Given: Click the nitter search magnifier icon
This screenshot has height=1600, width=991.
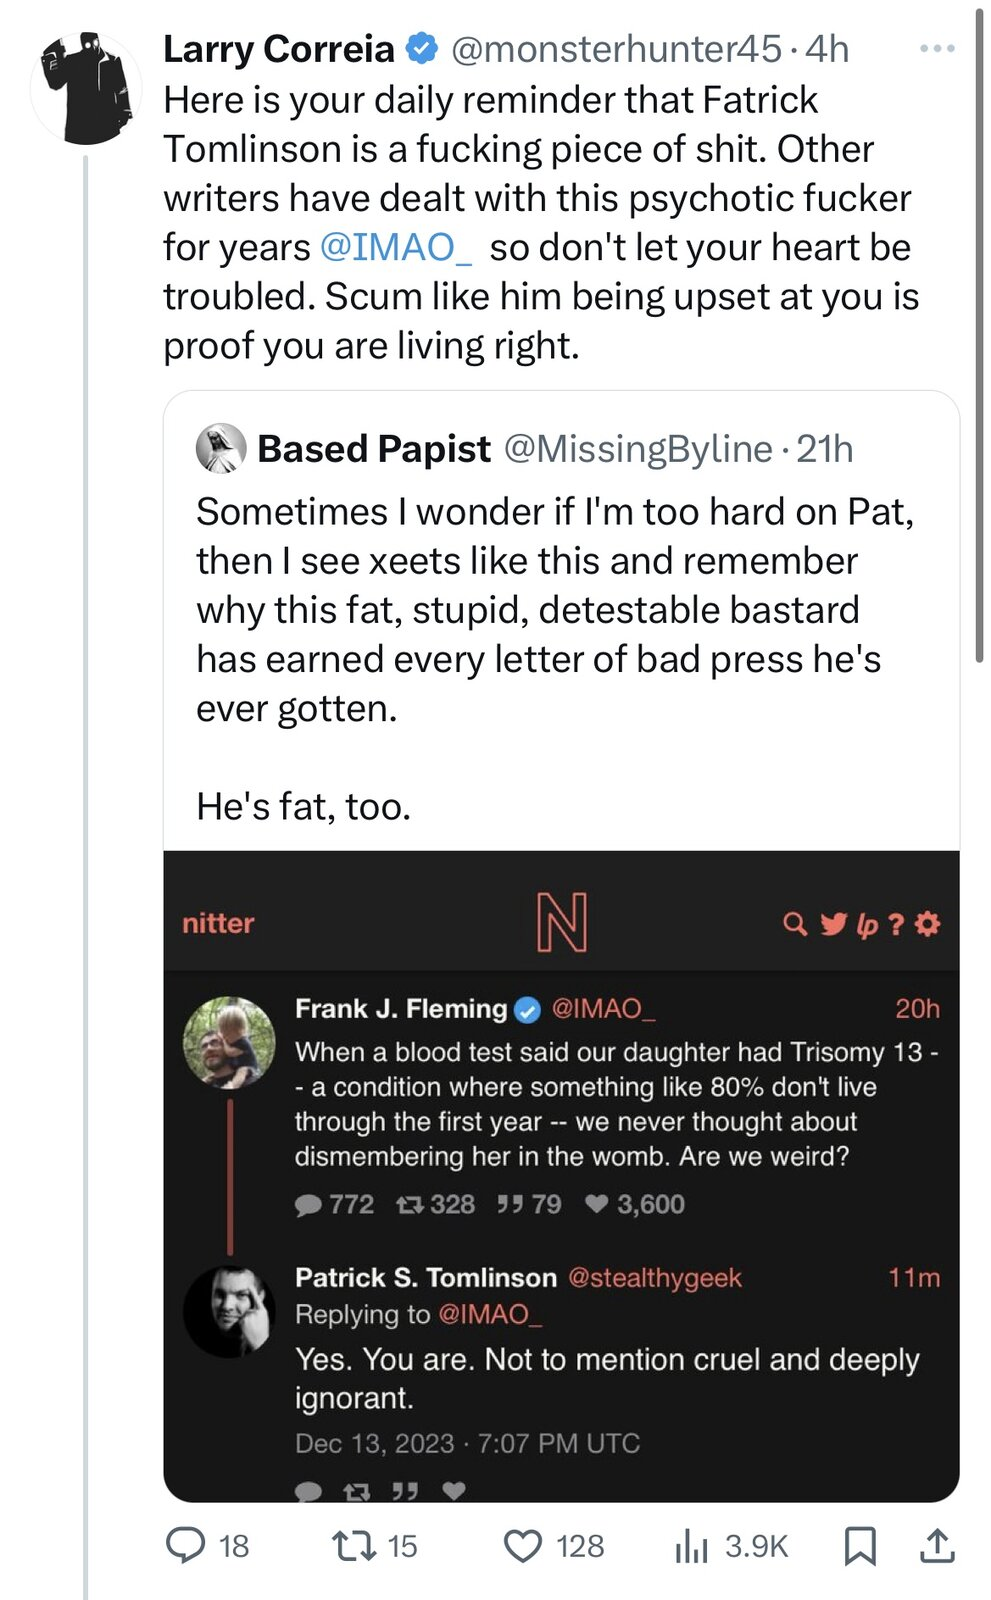Looking at the screenshot, I should (795, 923).
